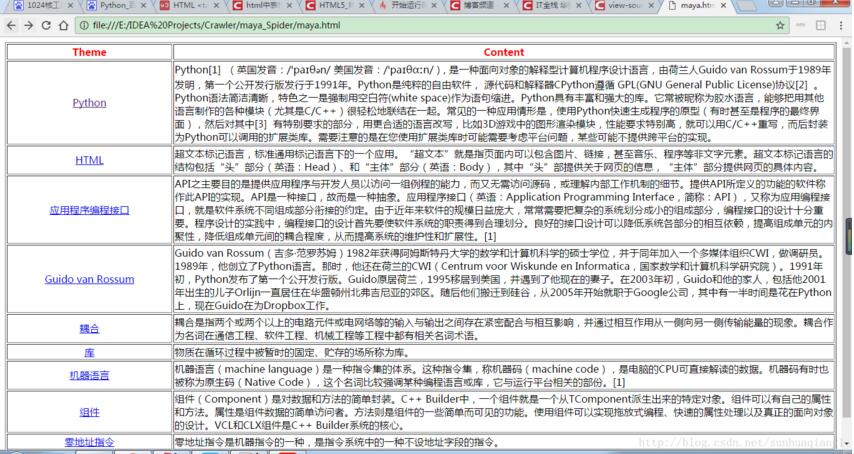This screenshot has height=454, width=854.
Task: Switch to the 1024 tab
Action: pos(44,5)
